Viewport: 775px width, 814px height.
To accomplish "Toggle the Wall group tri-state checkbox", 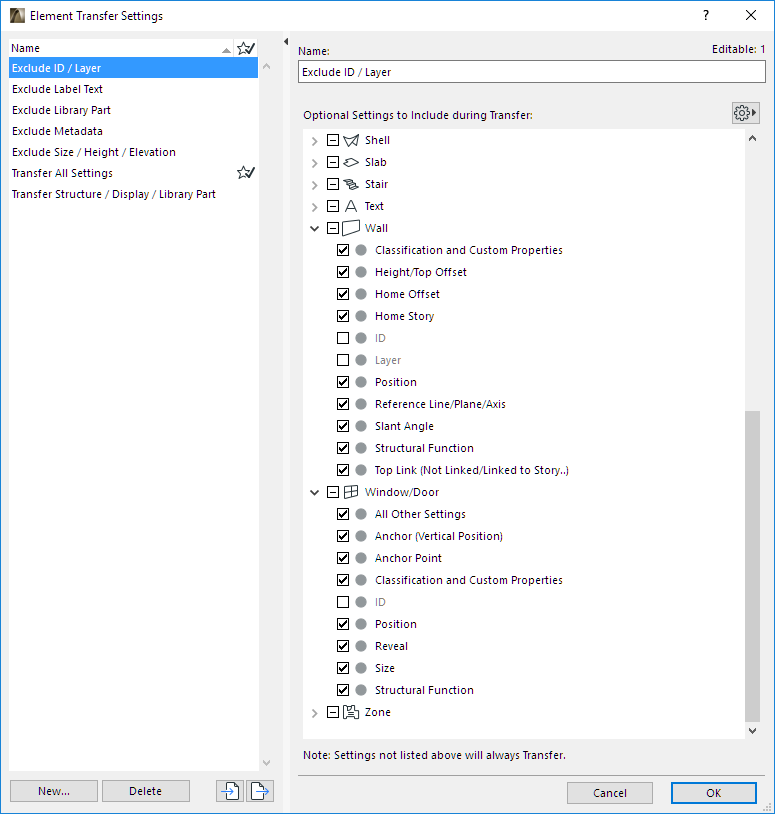I will (x=333, y=228).
